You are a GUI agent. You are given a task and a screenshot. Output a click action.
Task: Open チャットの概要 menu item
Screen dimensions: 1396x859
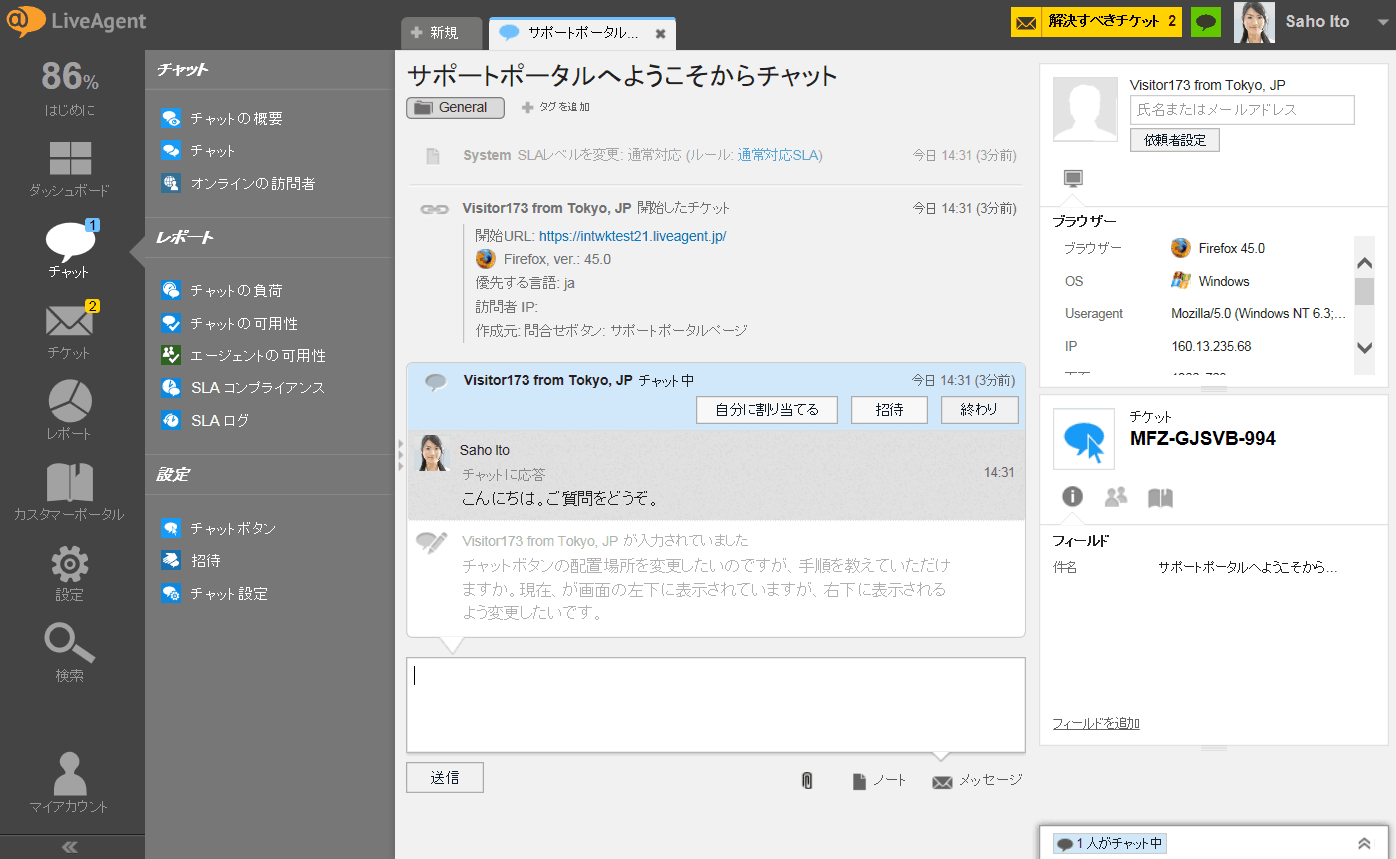coord(222,118)
